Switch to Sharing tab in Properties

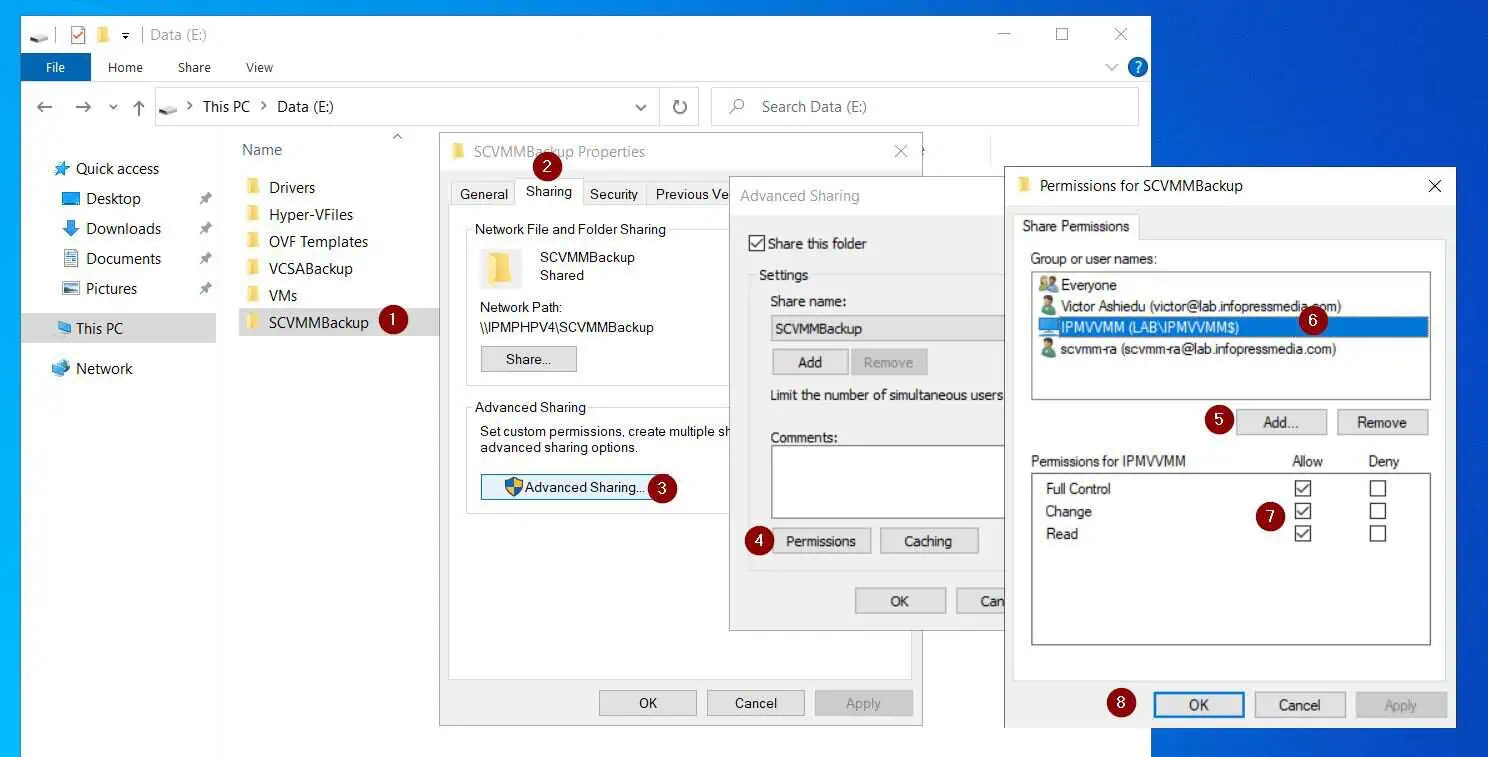click(549, 192)
